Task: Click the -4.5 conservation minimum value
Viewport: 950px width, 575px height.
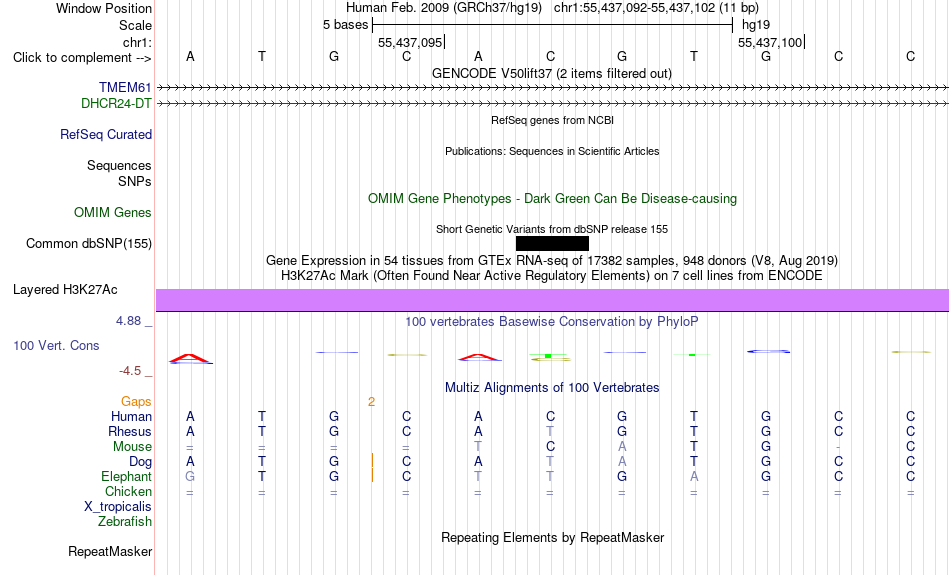Action: point(130,371)
